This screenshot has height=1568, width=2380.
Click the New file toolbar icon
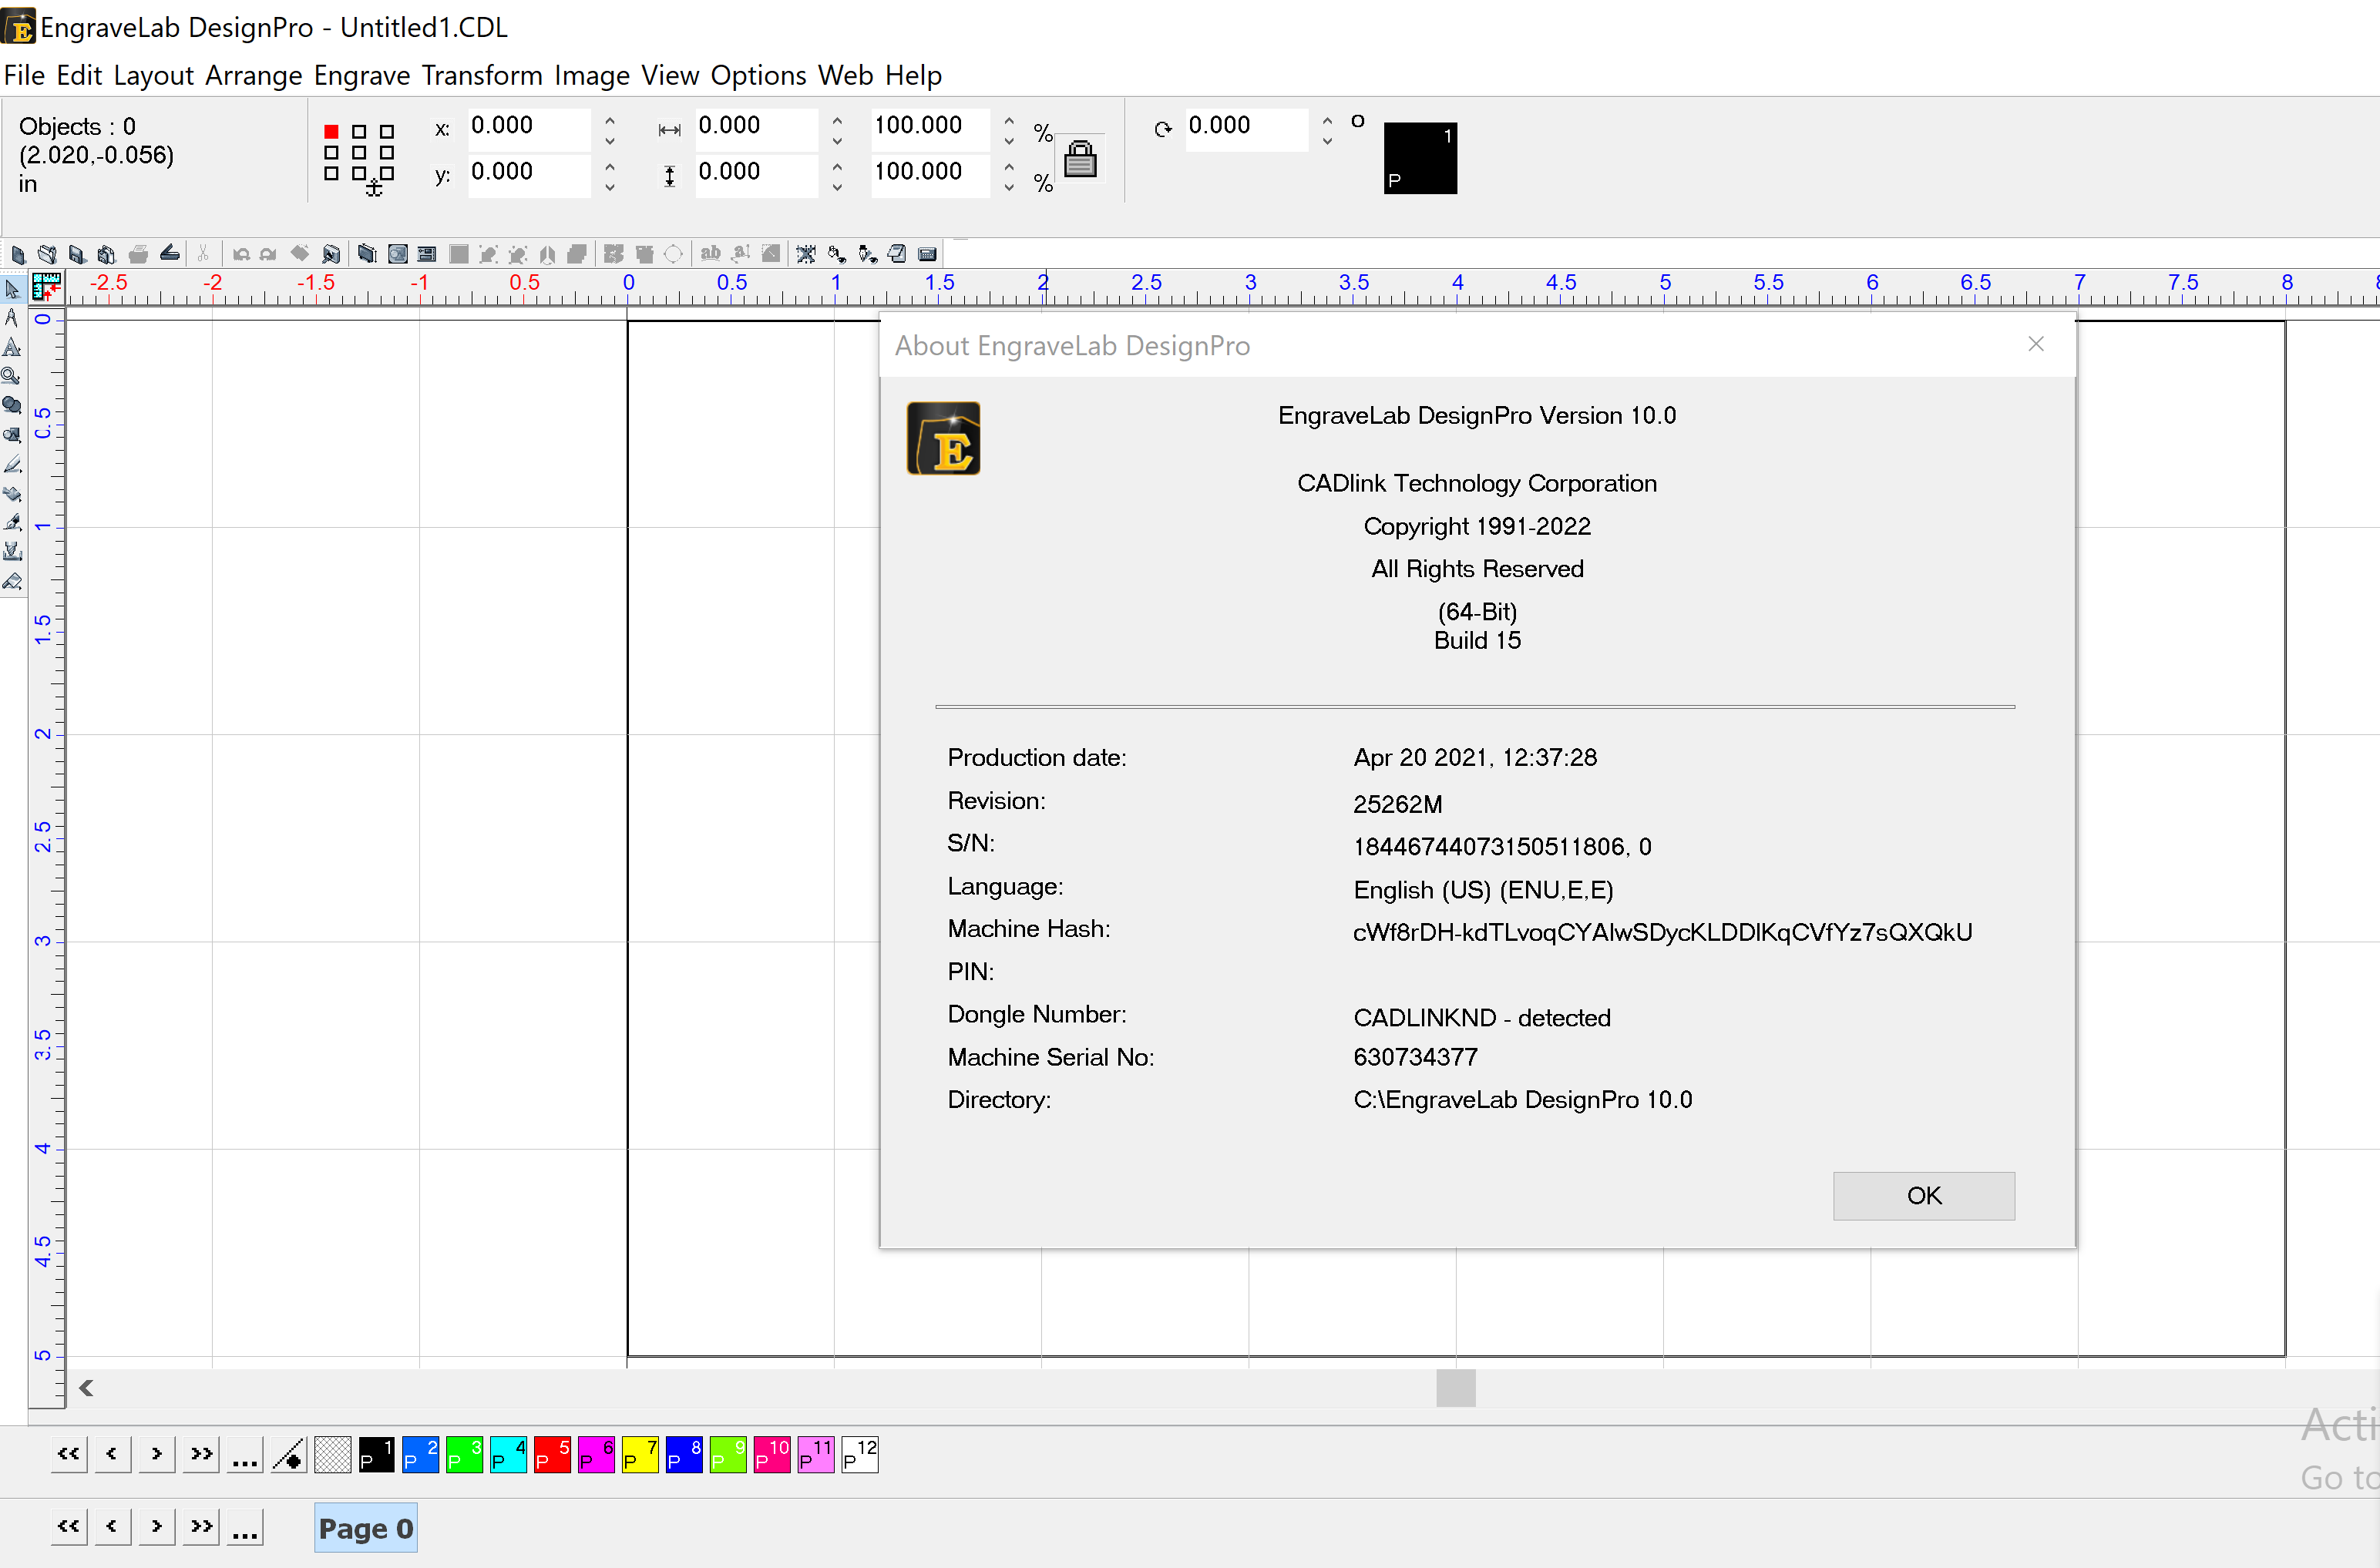click(x=18, y=254)
